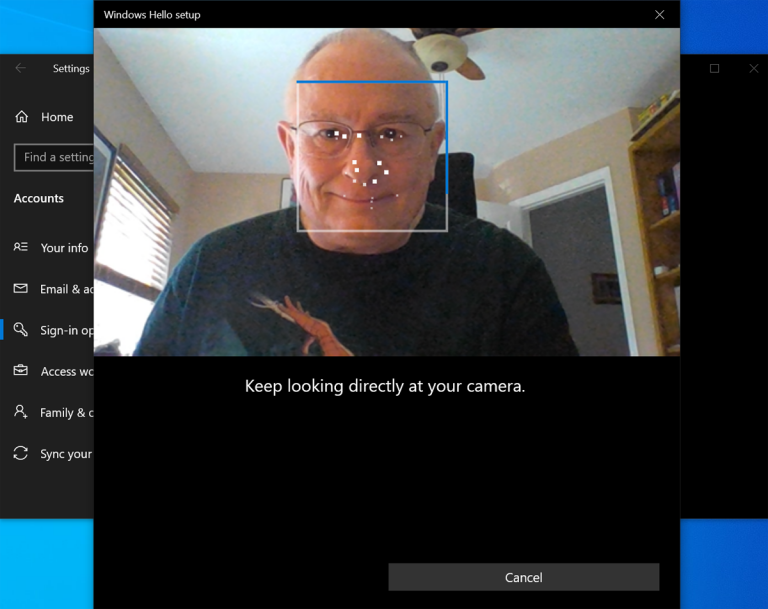768x609 pixels.
Task: Click the Access work briefcase icon
Action: click(x=21, y=370)
